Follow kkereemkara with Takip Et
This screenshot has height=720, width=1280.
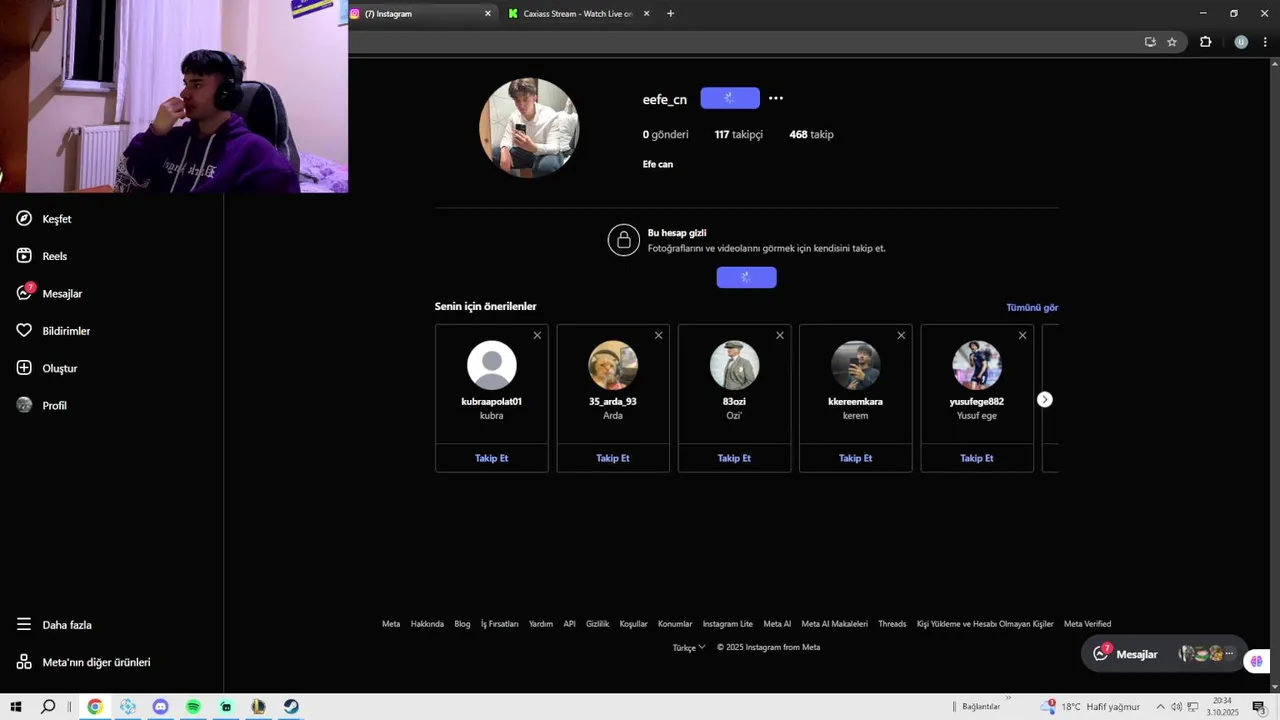pos(856,458)
